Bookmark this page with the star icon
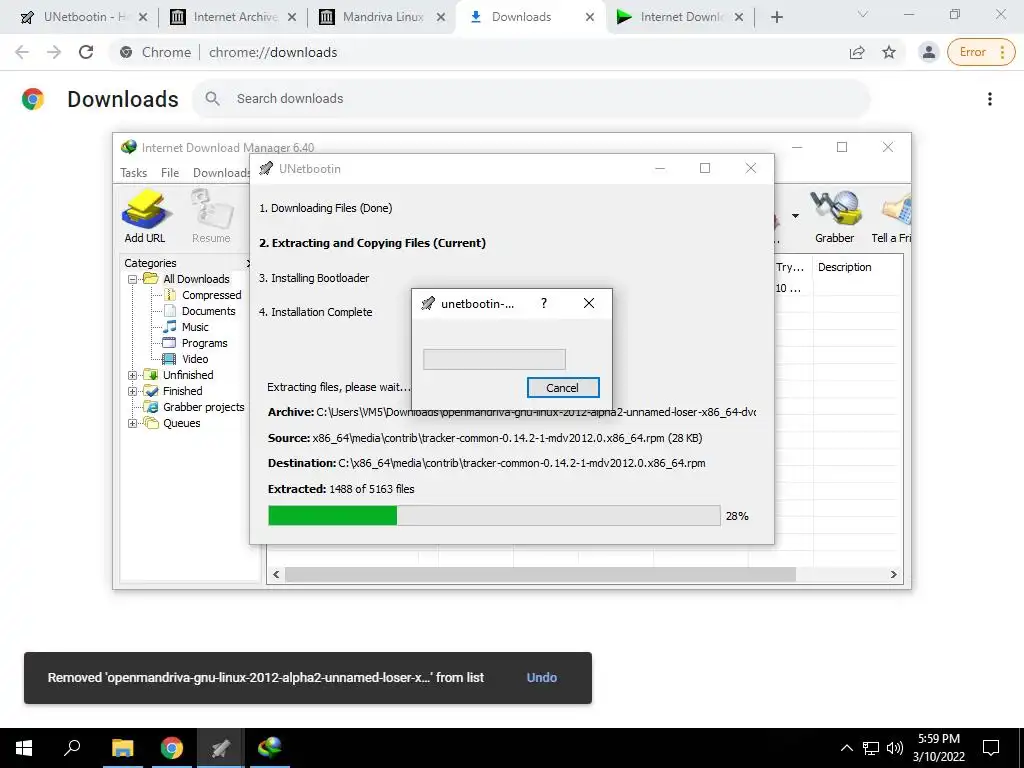This screenshot has height=768, width=1024. pos(889,52)
